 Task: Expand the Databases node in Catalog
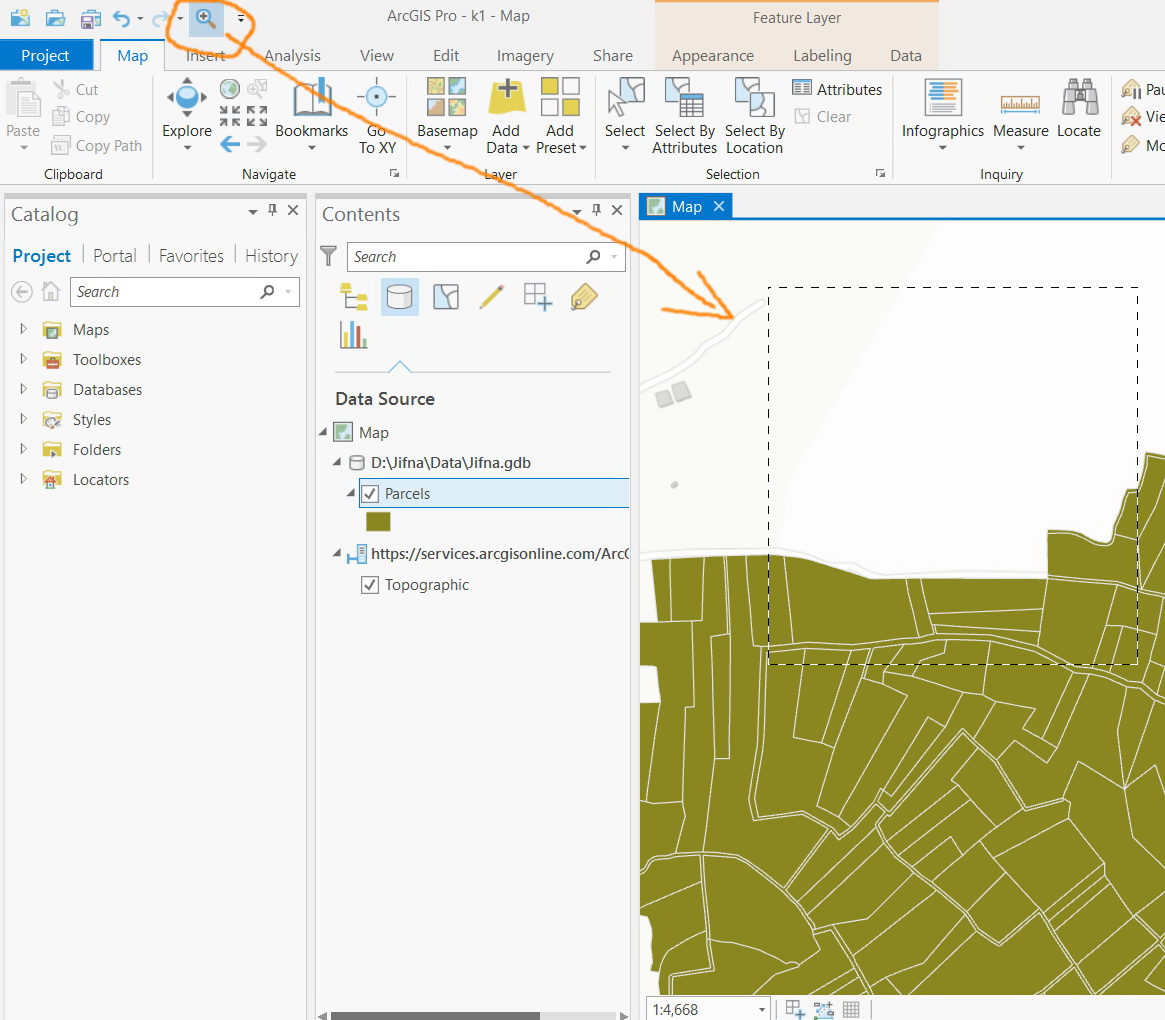tap(23, 389)
